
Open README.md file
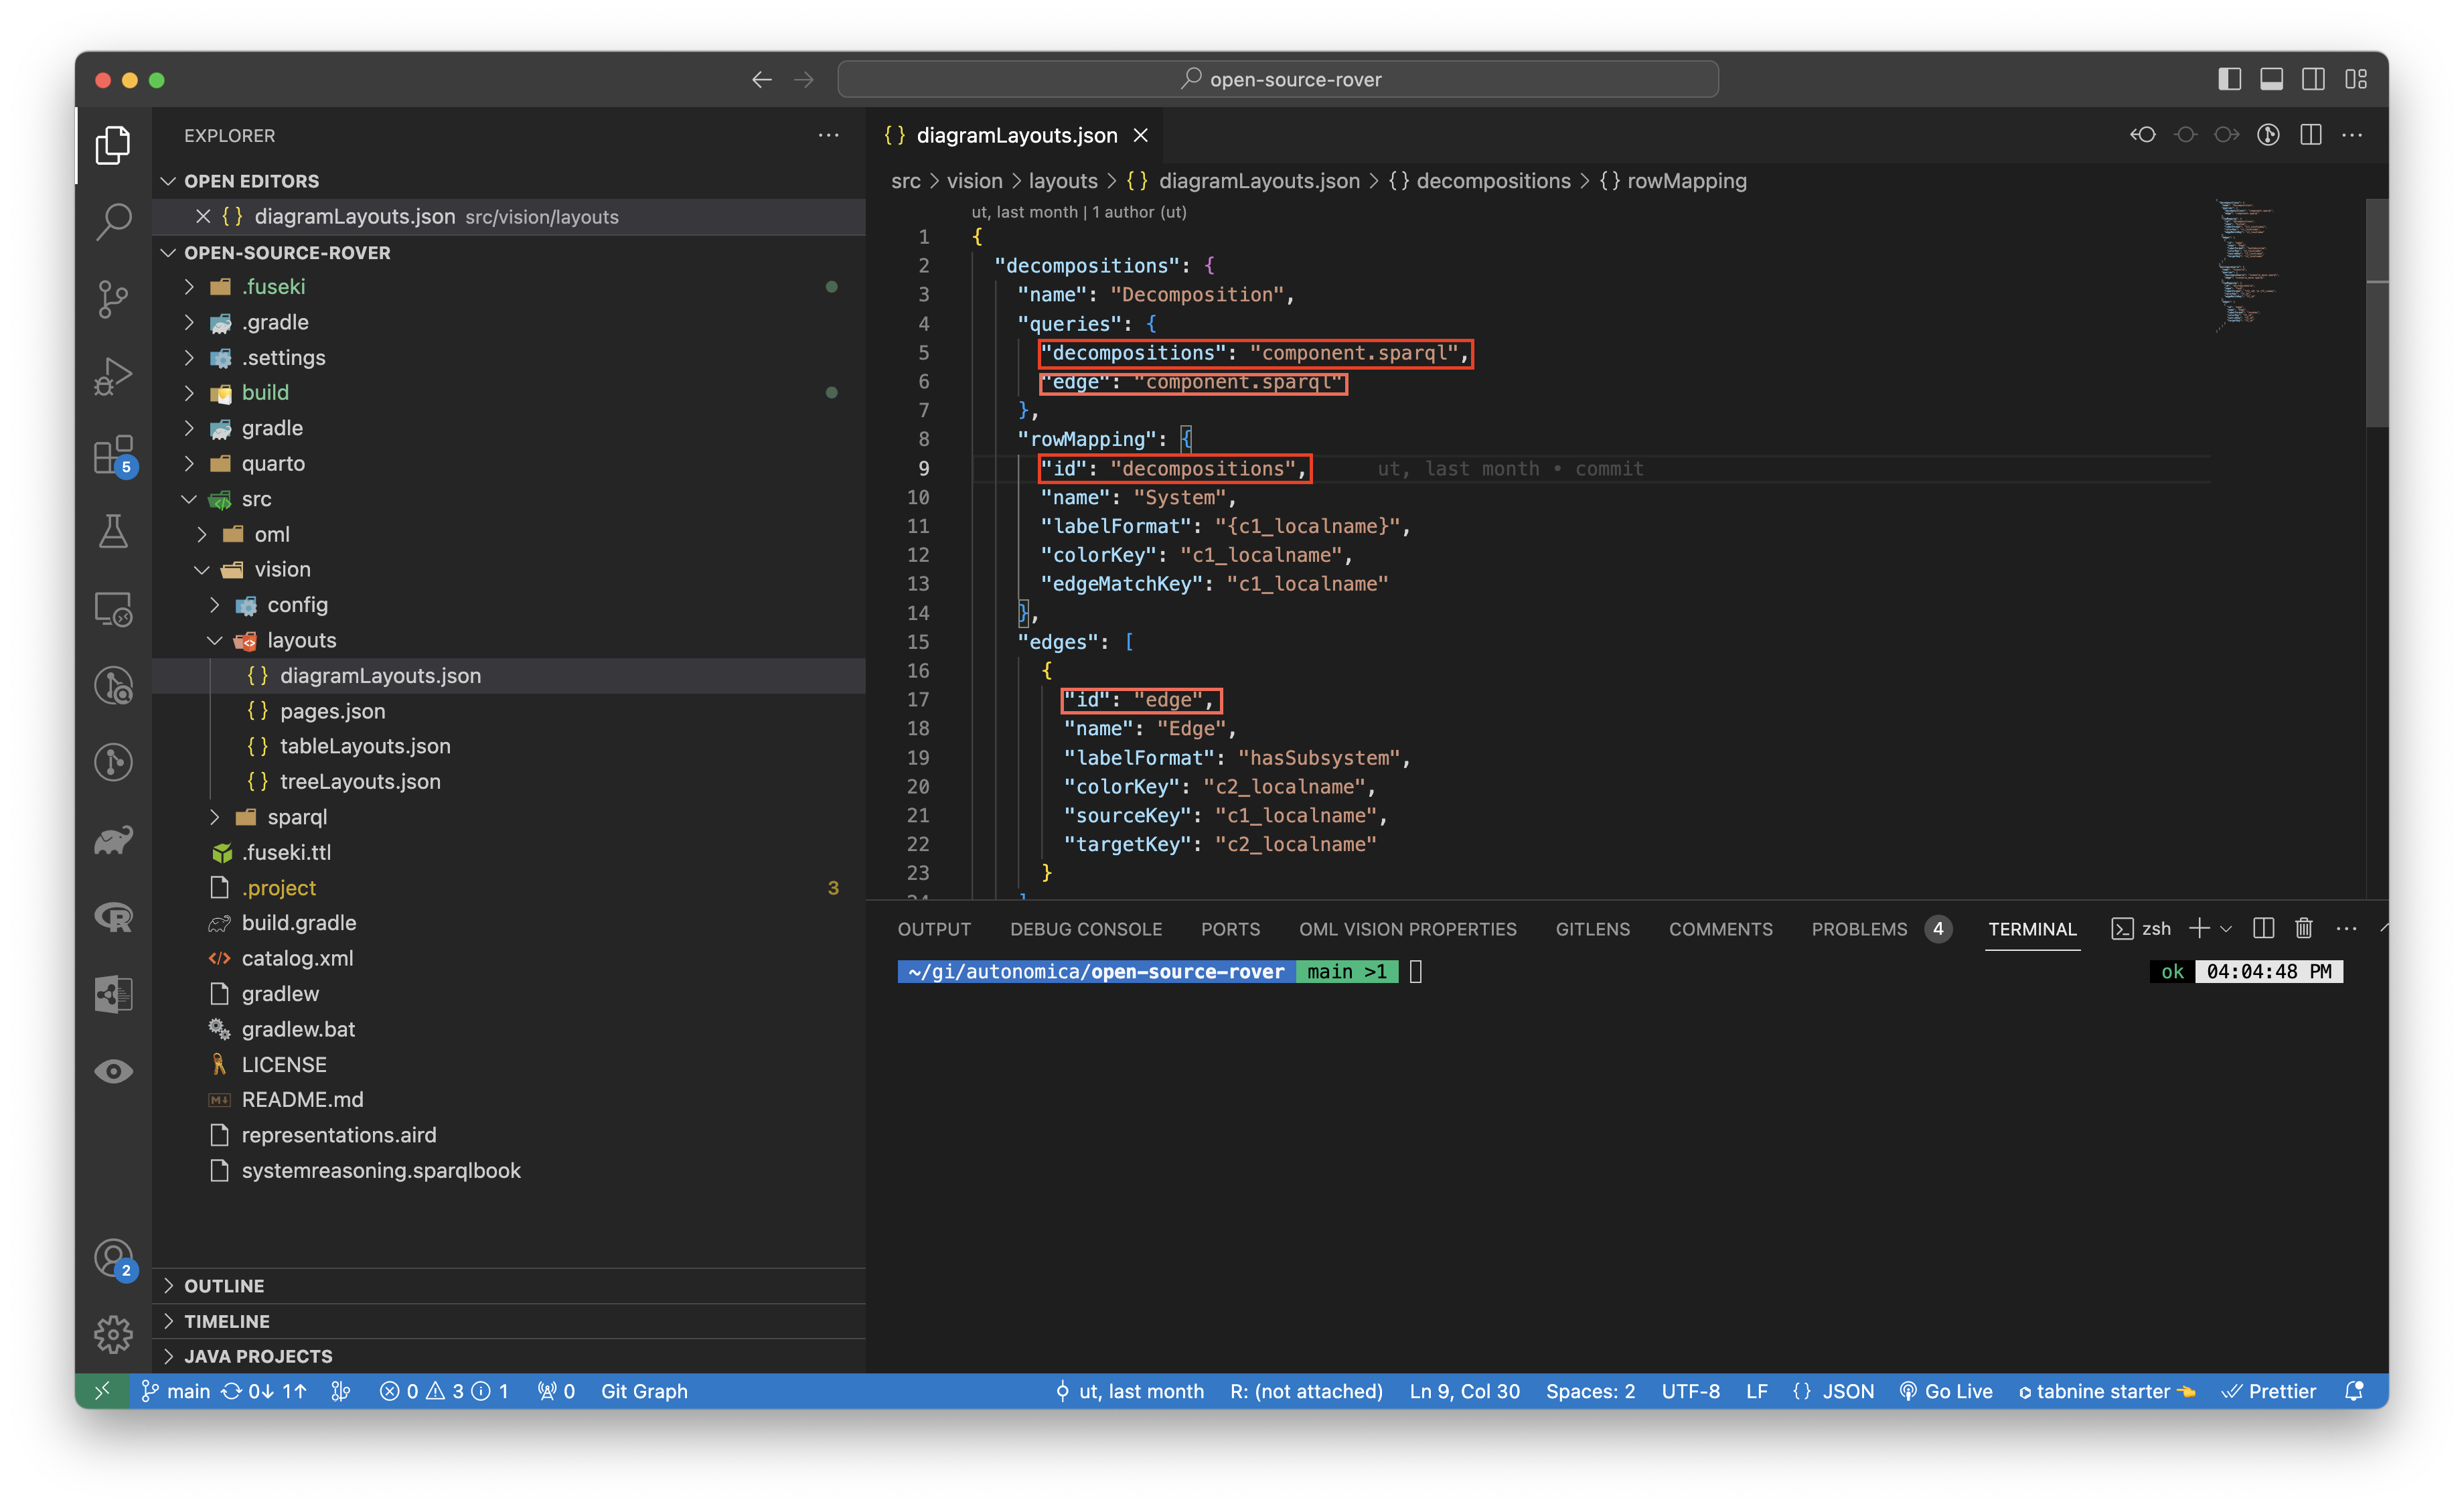[x=508, y=1099]
